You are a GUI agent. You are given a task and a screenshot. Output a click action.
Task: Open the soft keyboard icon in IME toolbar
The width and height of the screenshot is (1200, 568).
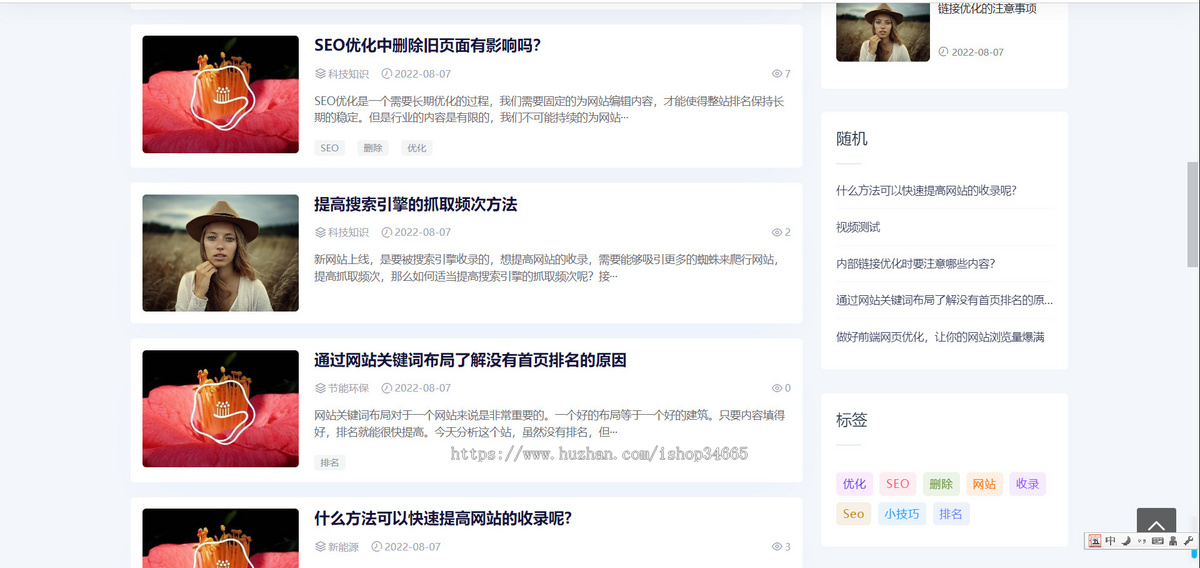tap(1157, 541)
